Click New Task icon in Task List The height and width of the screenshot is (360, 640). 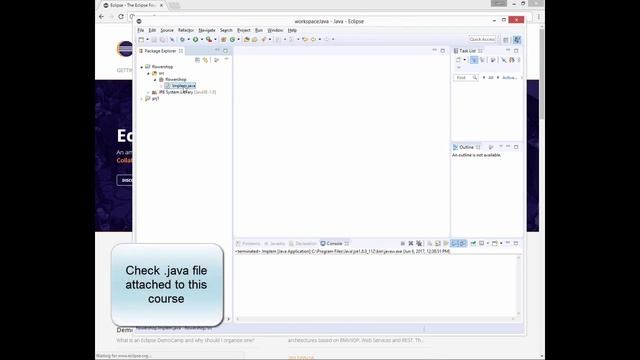459,60
